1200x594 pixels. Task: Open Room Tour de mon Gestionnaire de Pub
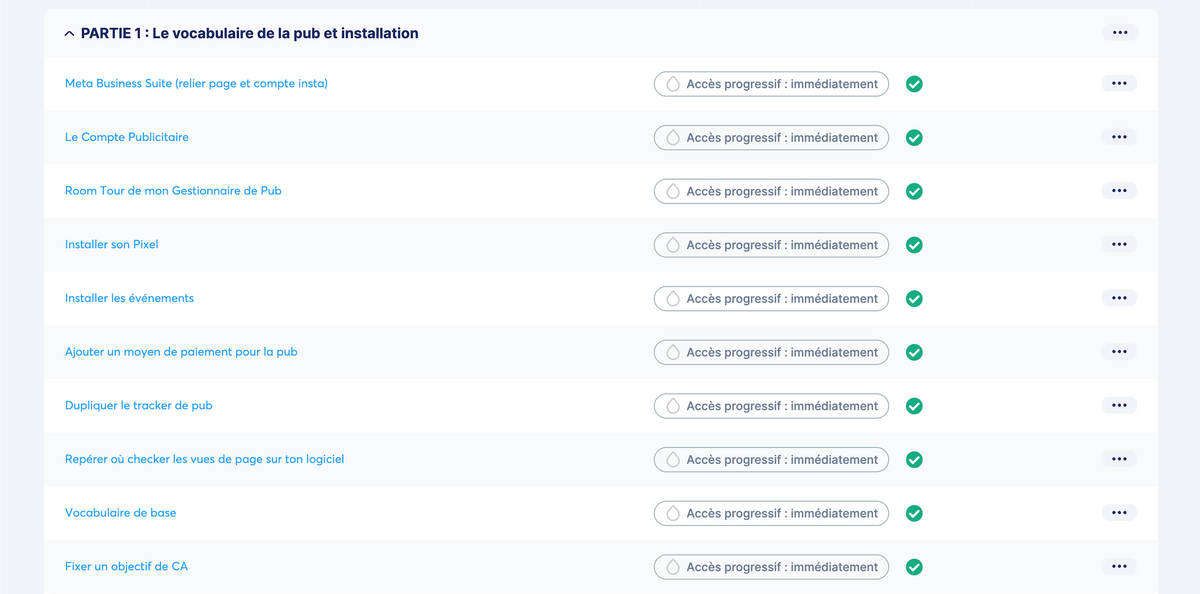[x=173, y=191]
